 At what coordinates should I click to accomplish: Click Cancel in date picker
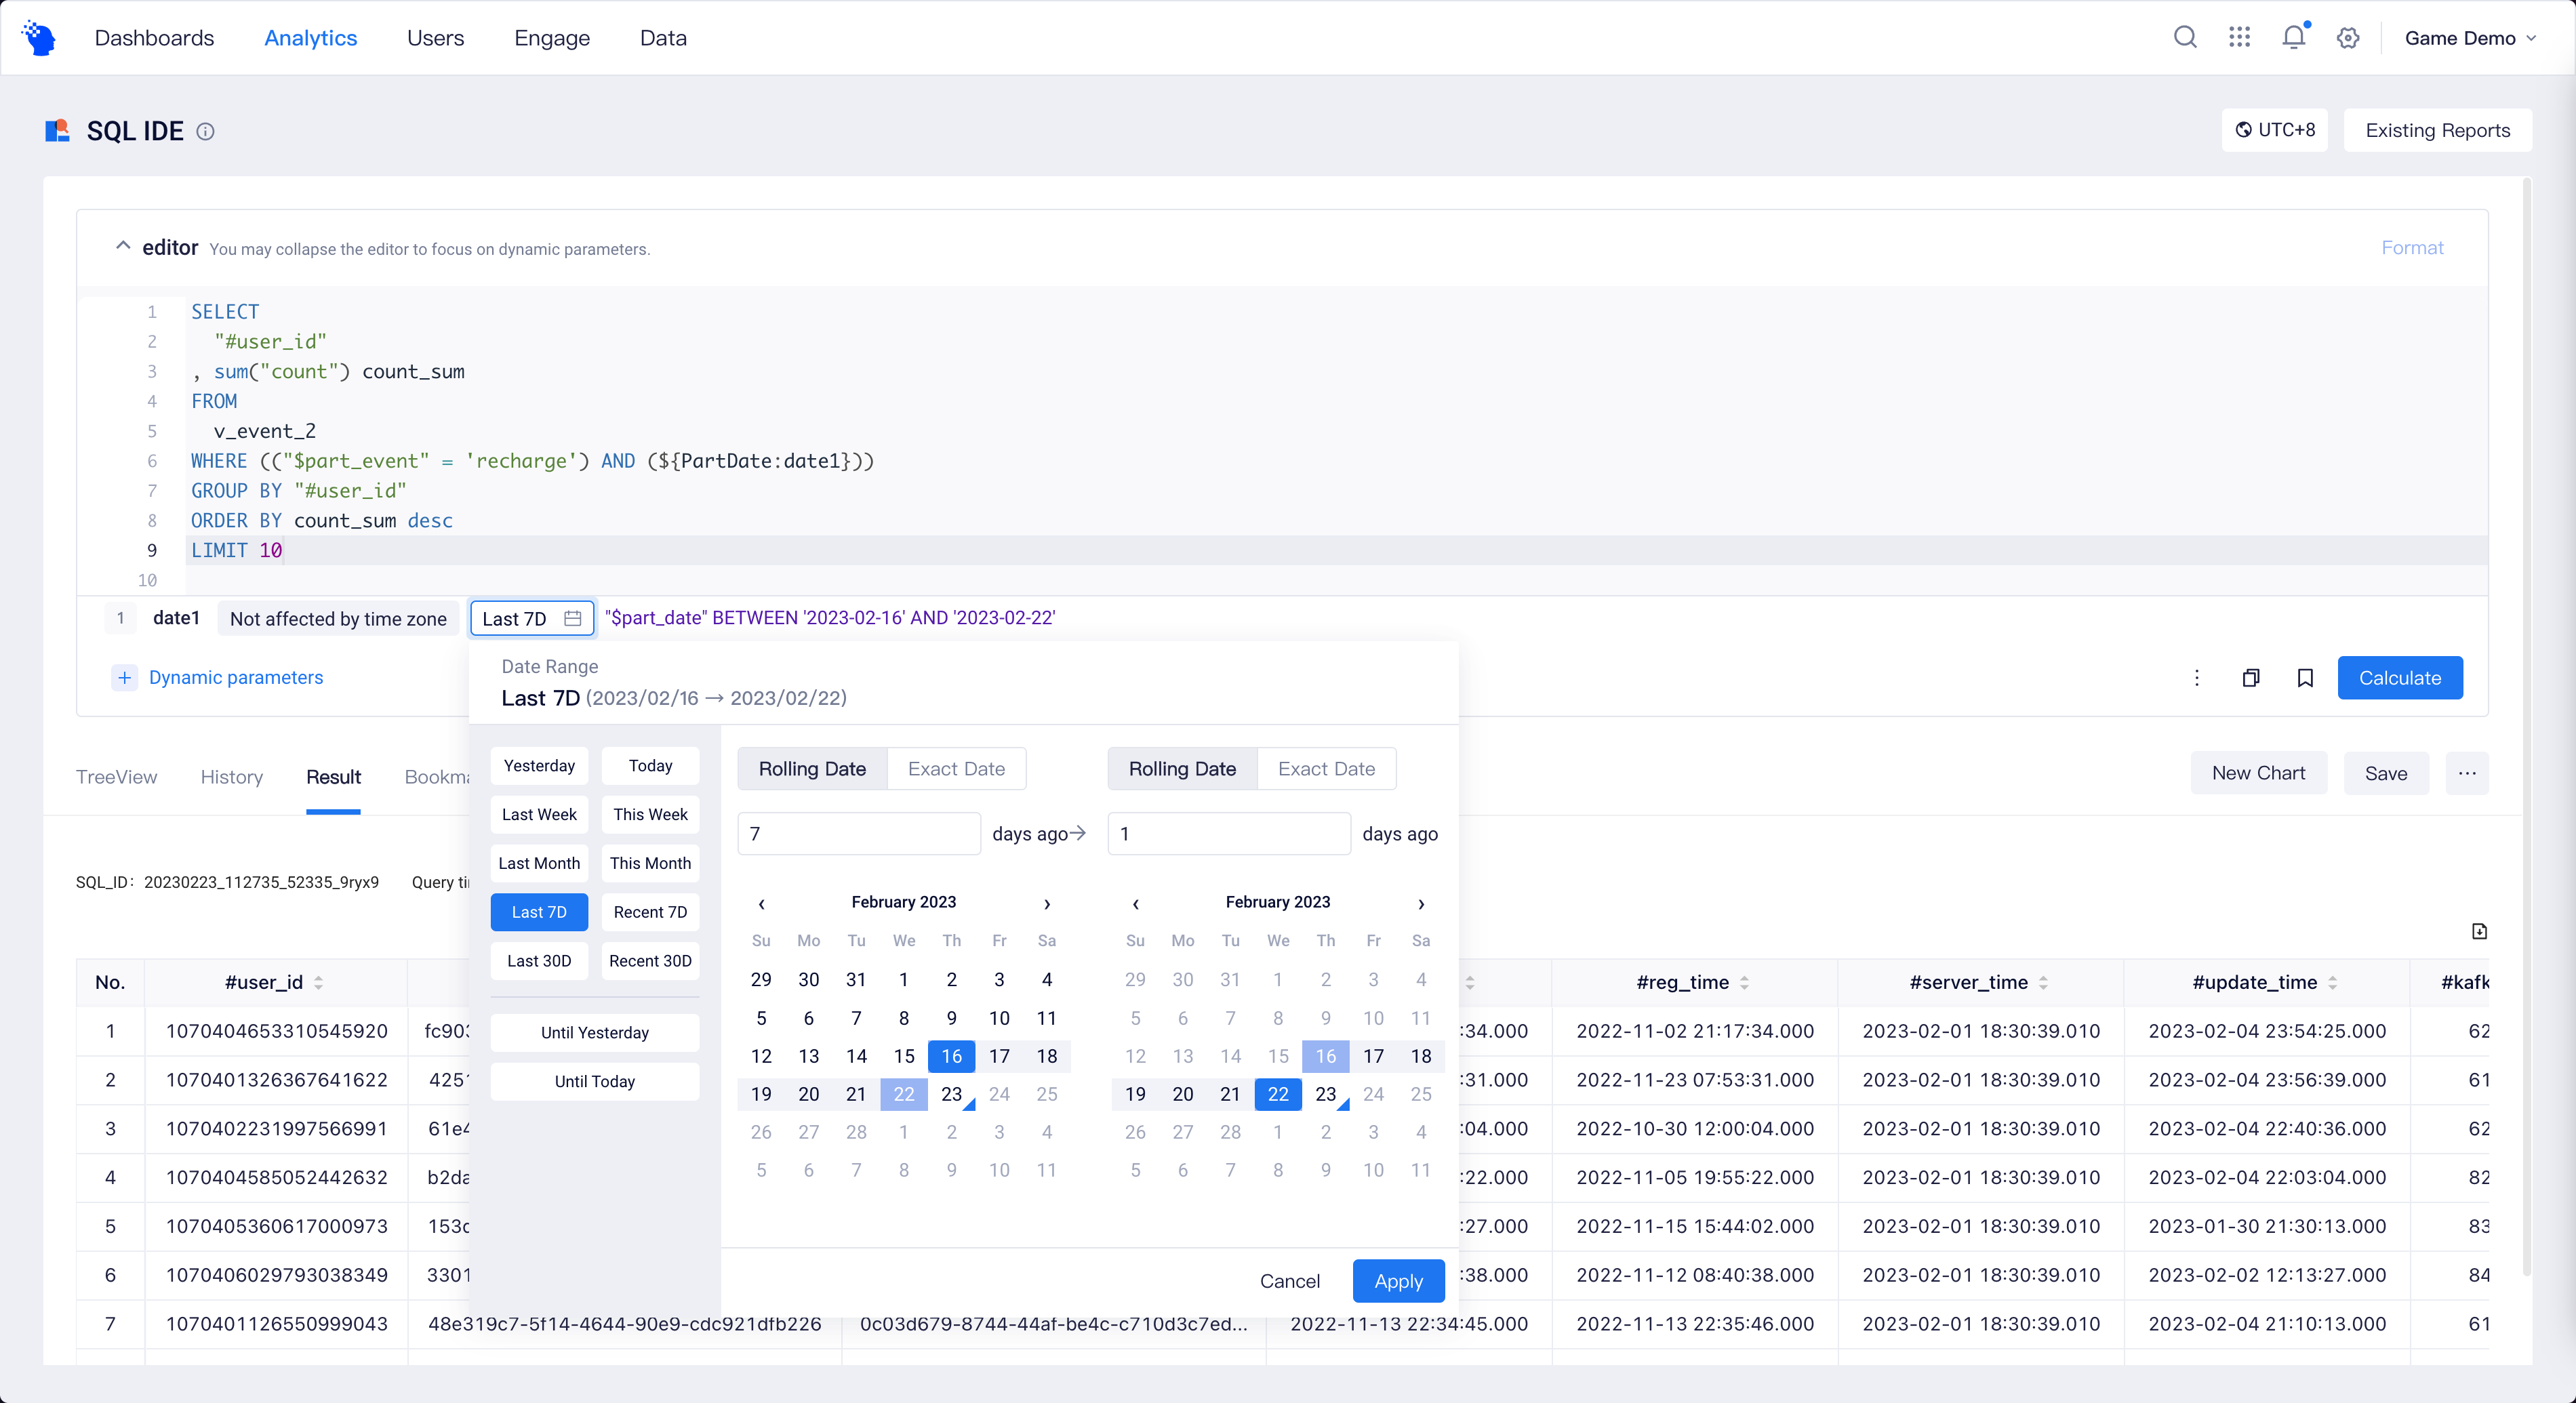tap(1289, 1281)
